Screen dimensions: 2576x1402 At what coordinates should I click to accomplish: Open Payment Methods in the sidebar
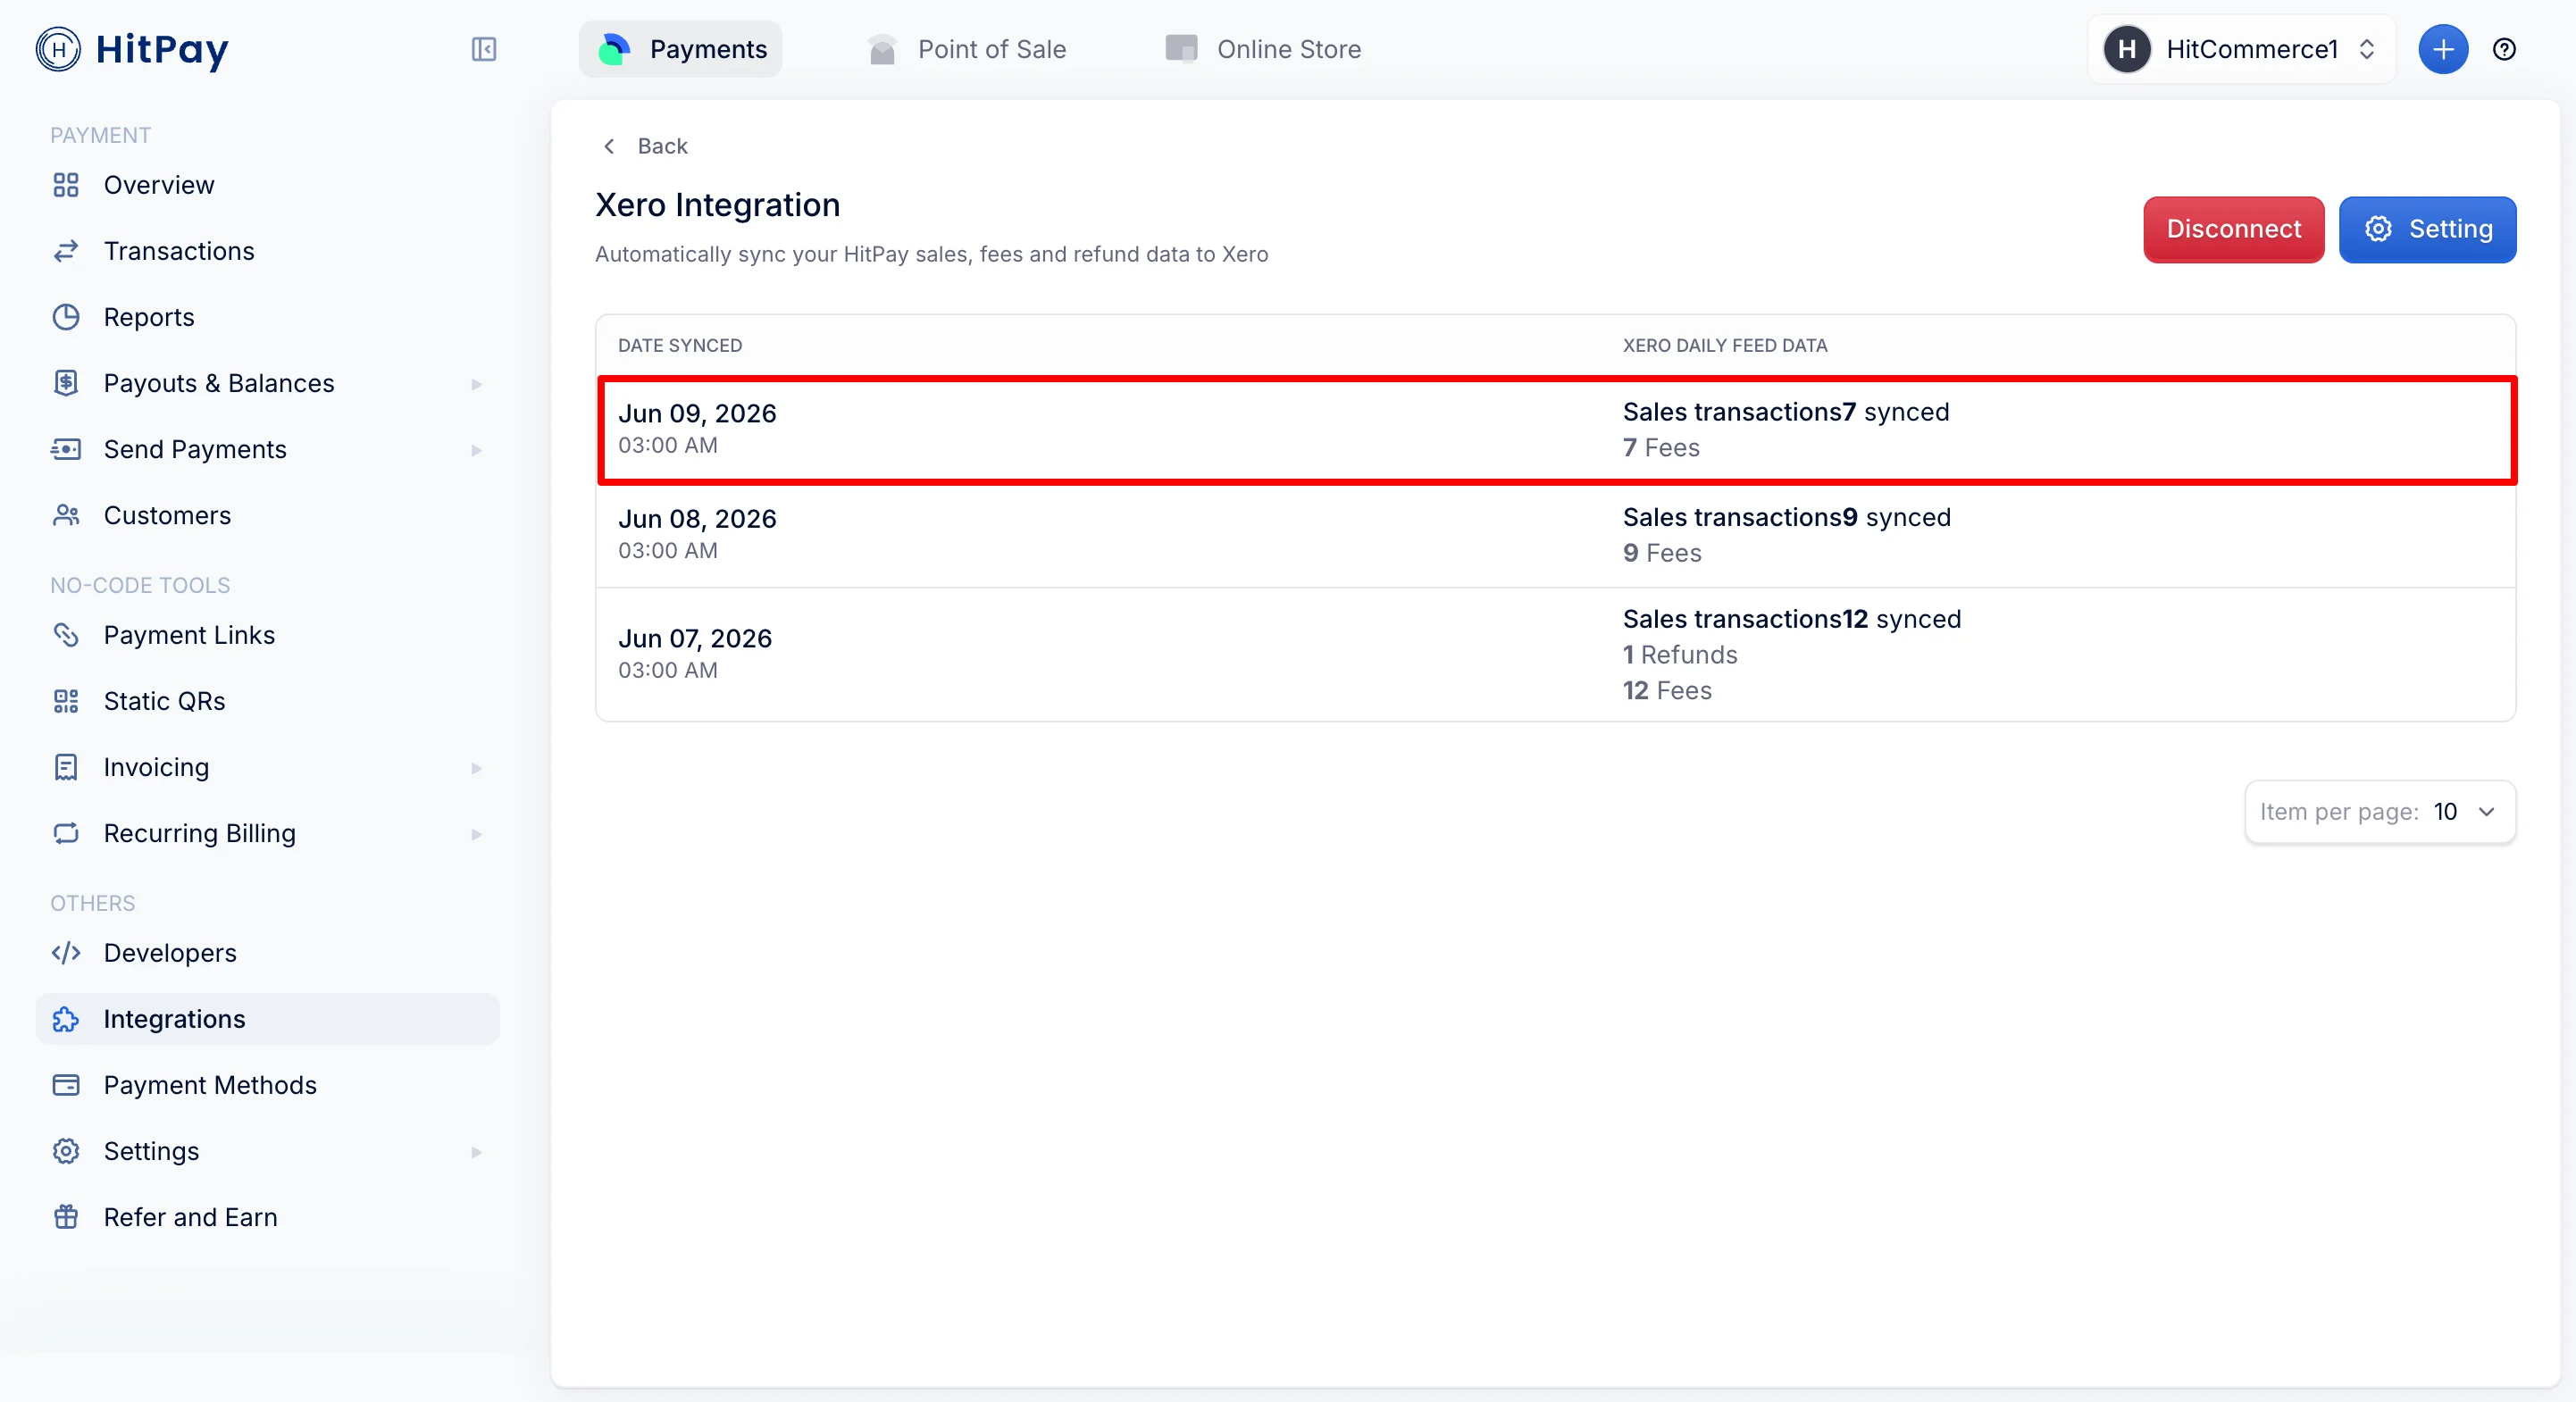pyautogui.click(x=268, y=1085)
